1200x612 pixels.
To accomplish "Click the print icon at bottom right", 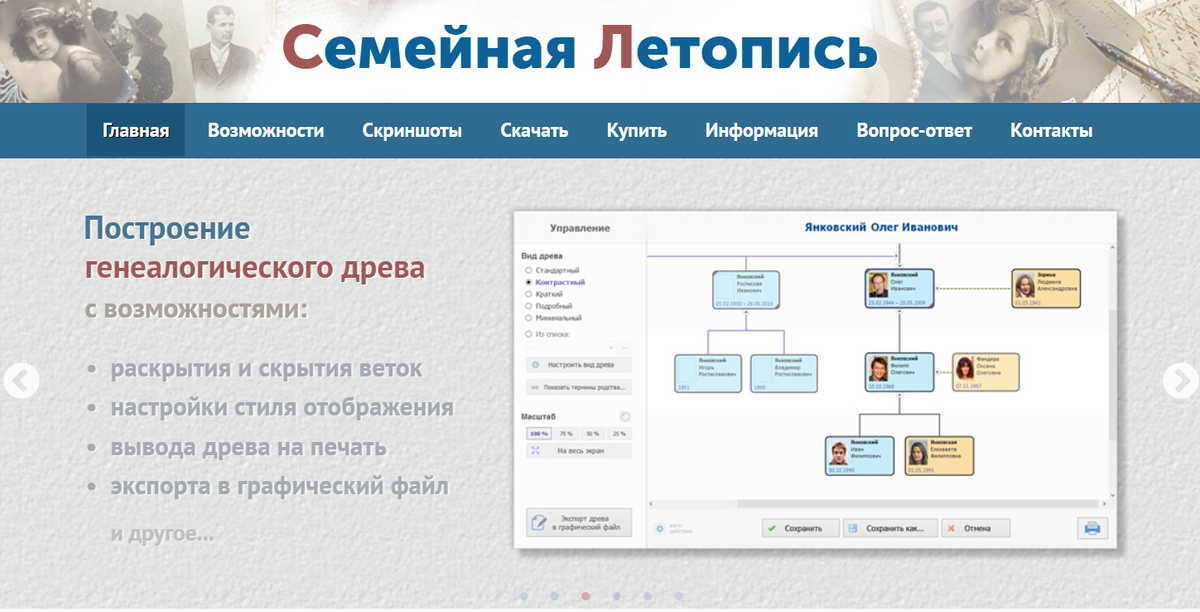I will (x=1091, y=528).
